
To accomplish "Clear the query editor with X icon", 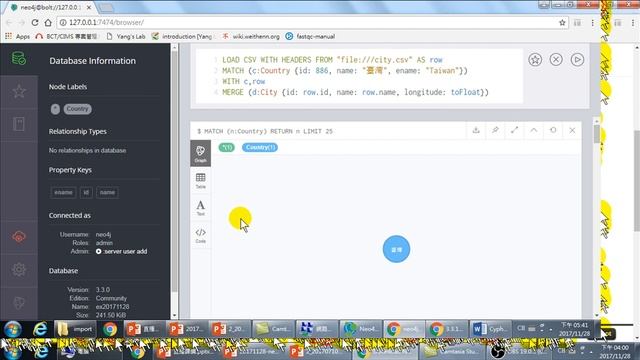I will [x=556, y=60].
